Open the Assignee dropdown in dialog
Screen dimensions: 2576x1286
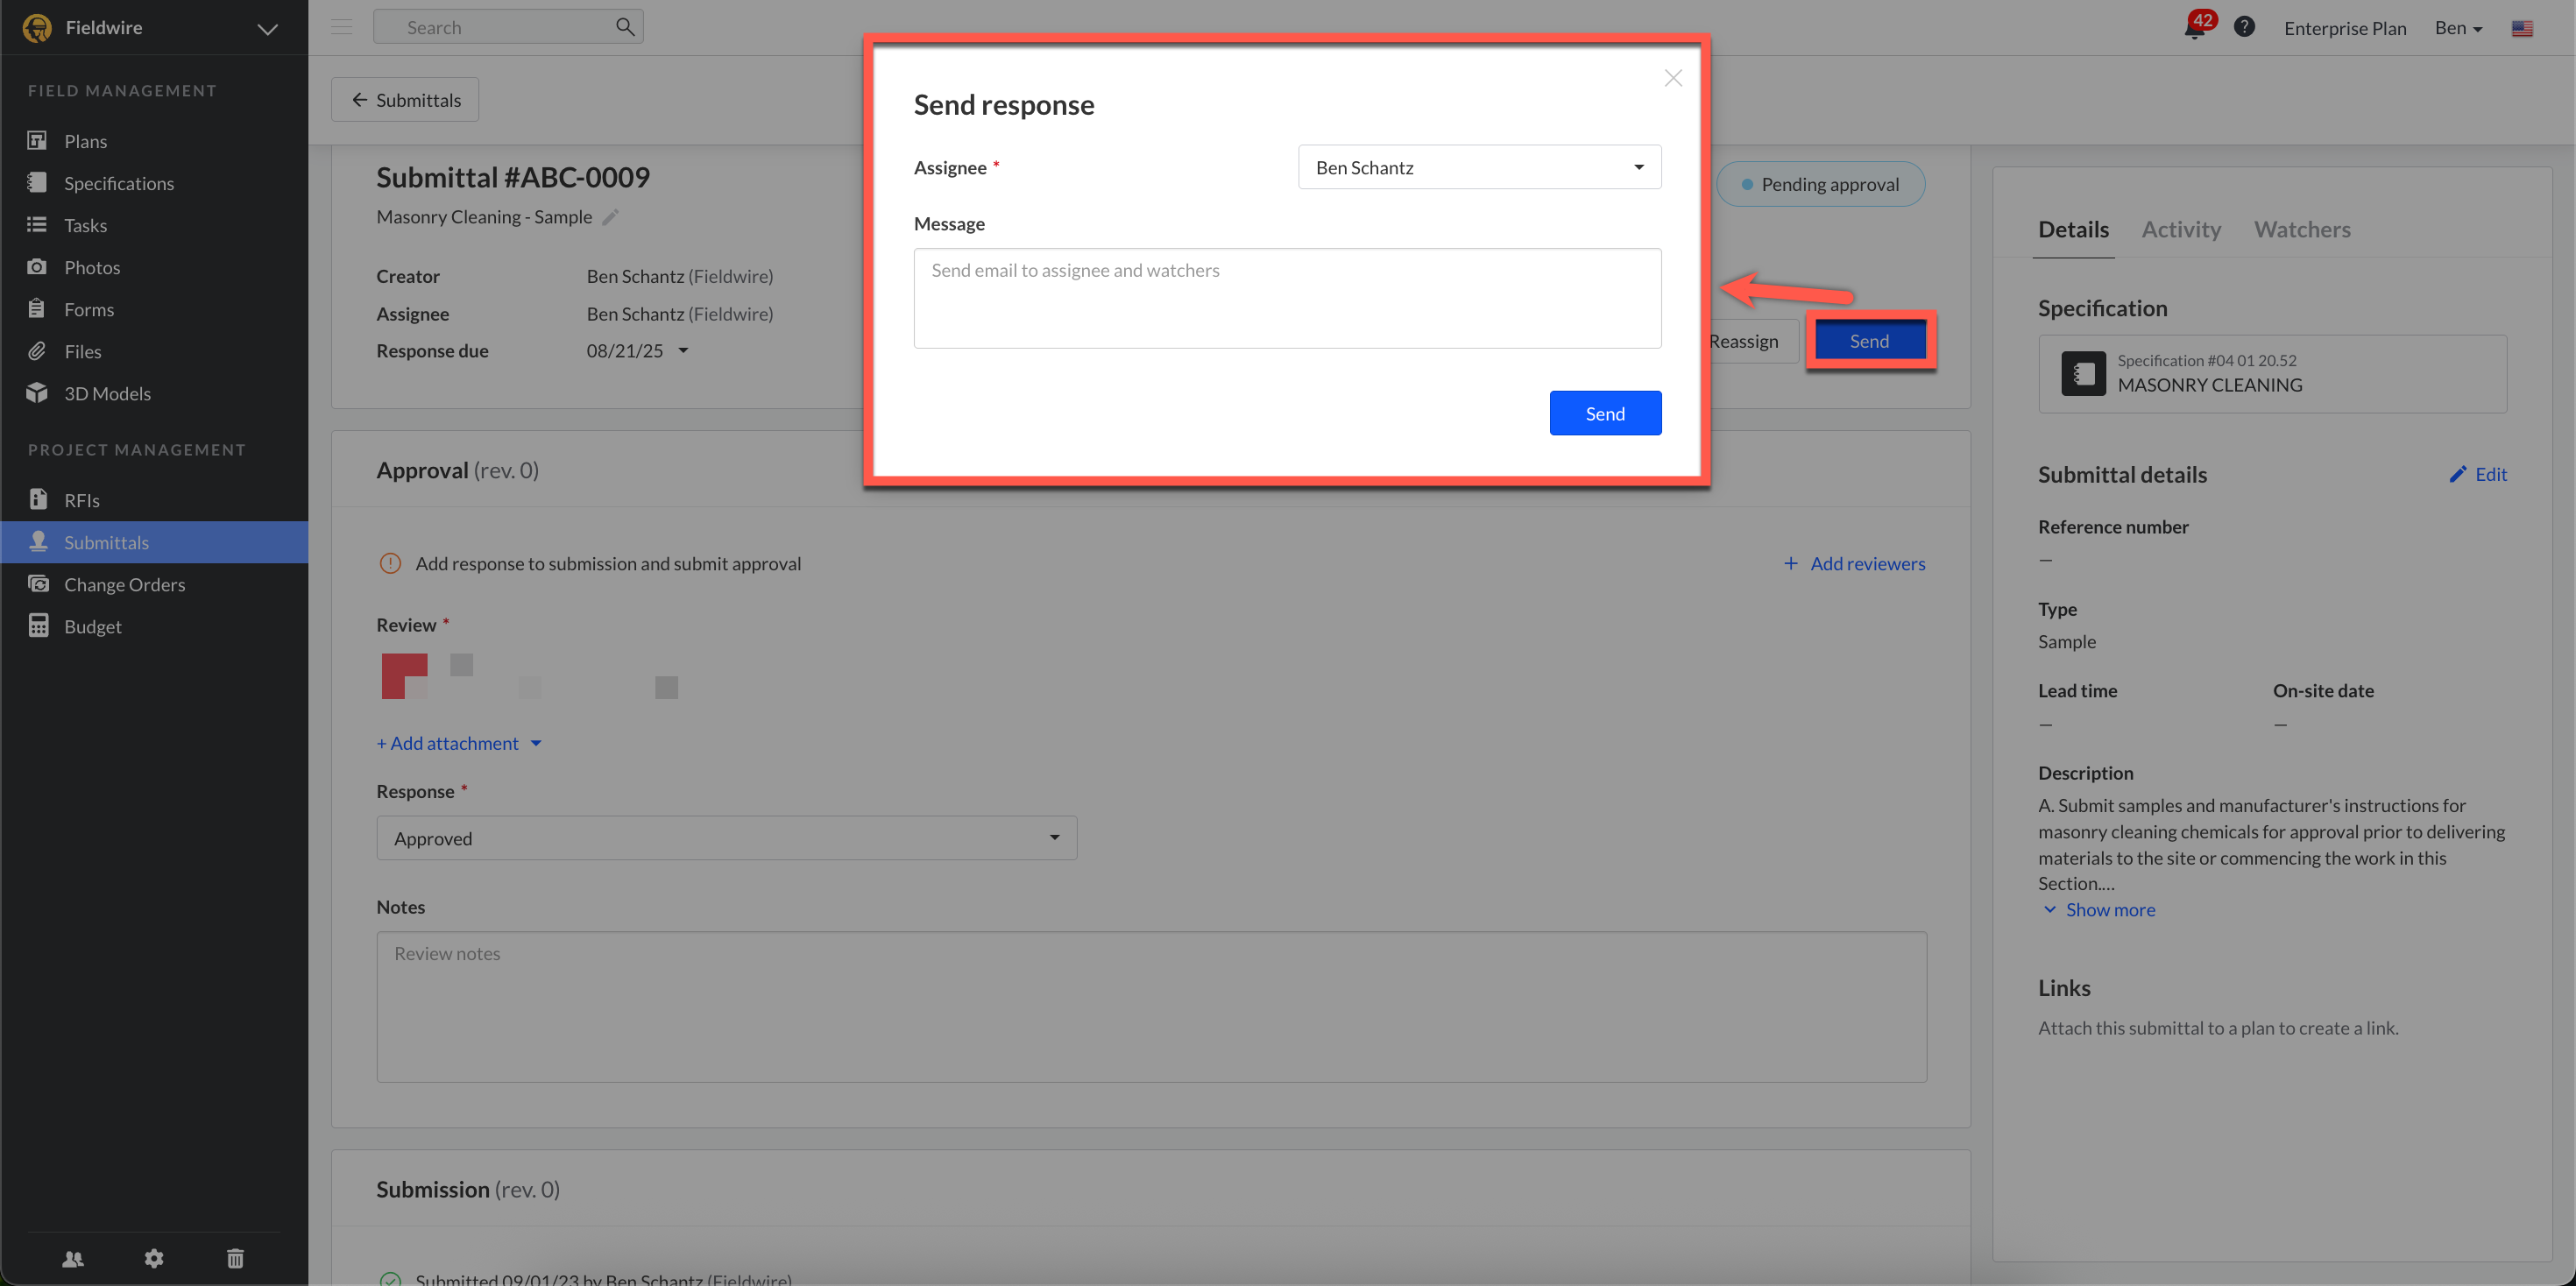pos(1479,167)
